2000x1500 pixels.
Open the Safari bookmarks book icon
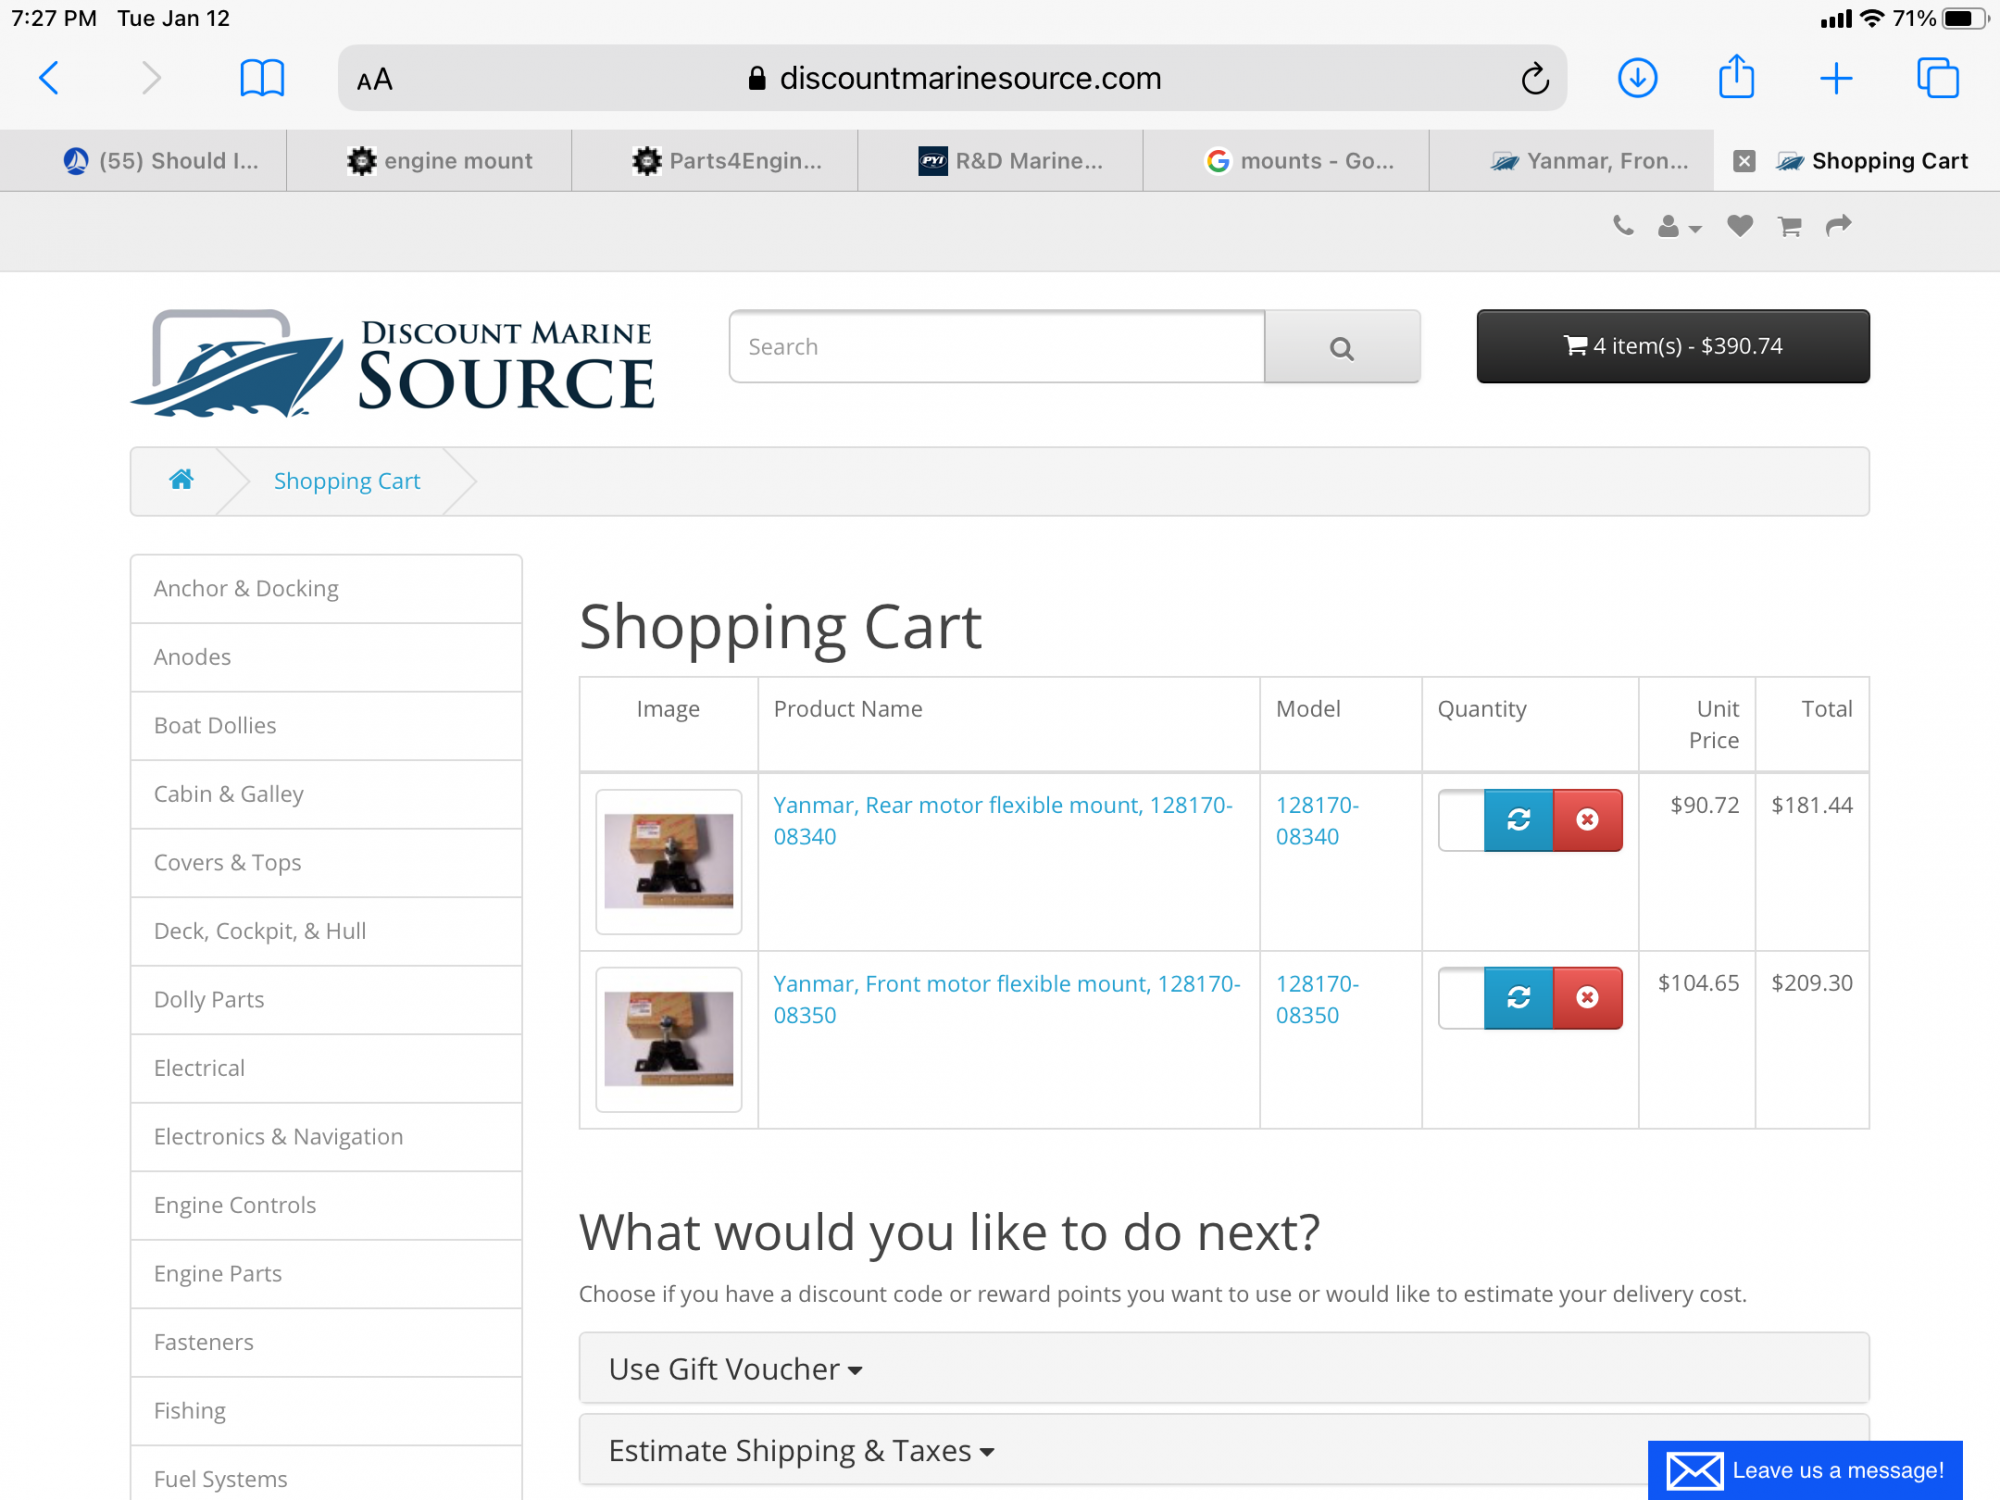click(262, 78)
